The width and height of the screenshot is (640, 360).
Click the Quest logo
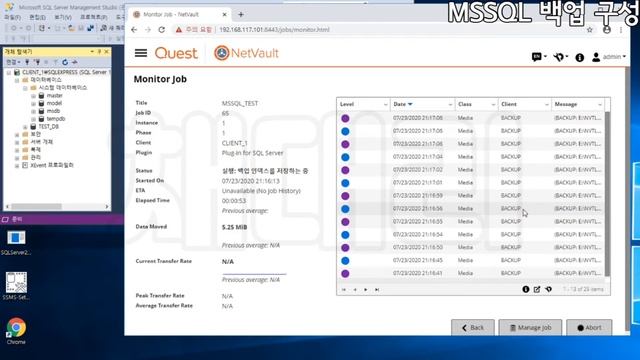[176, 53]
